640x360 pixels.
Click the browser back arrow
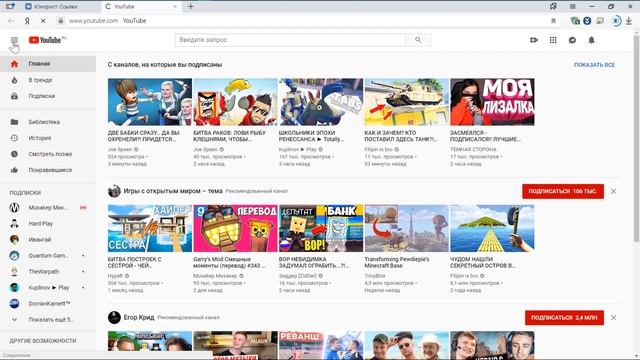(11, 21)
